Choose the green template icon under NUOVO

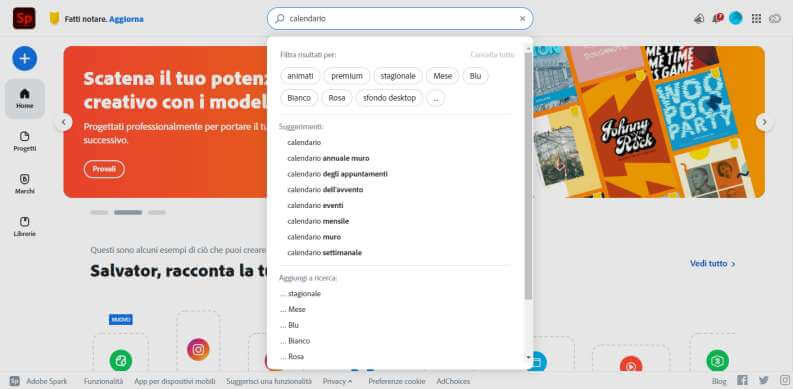coord(121,361)
